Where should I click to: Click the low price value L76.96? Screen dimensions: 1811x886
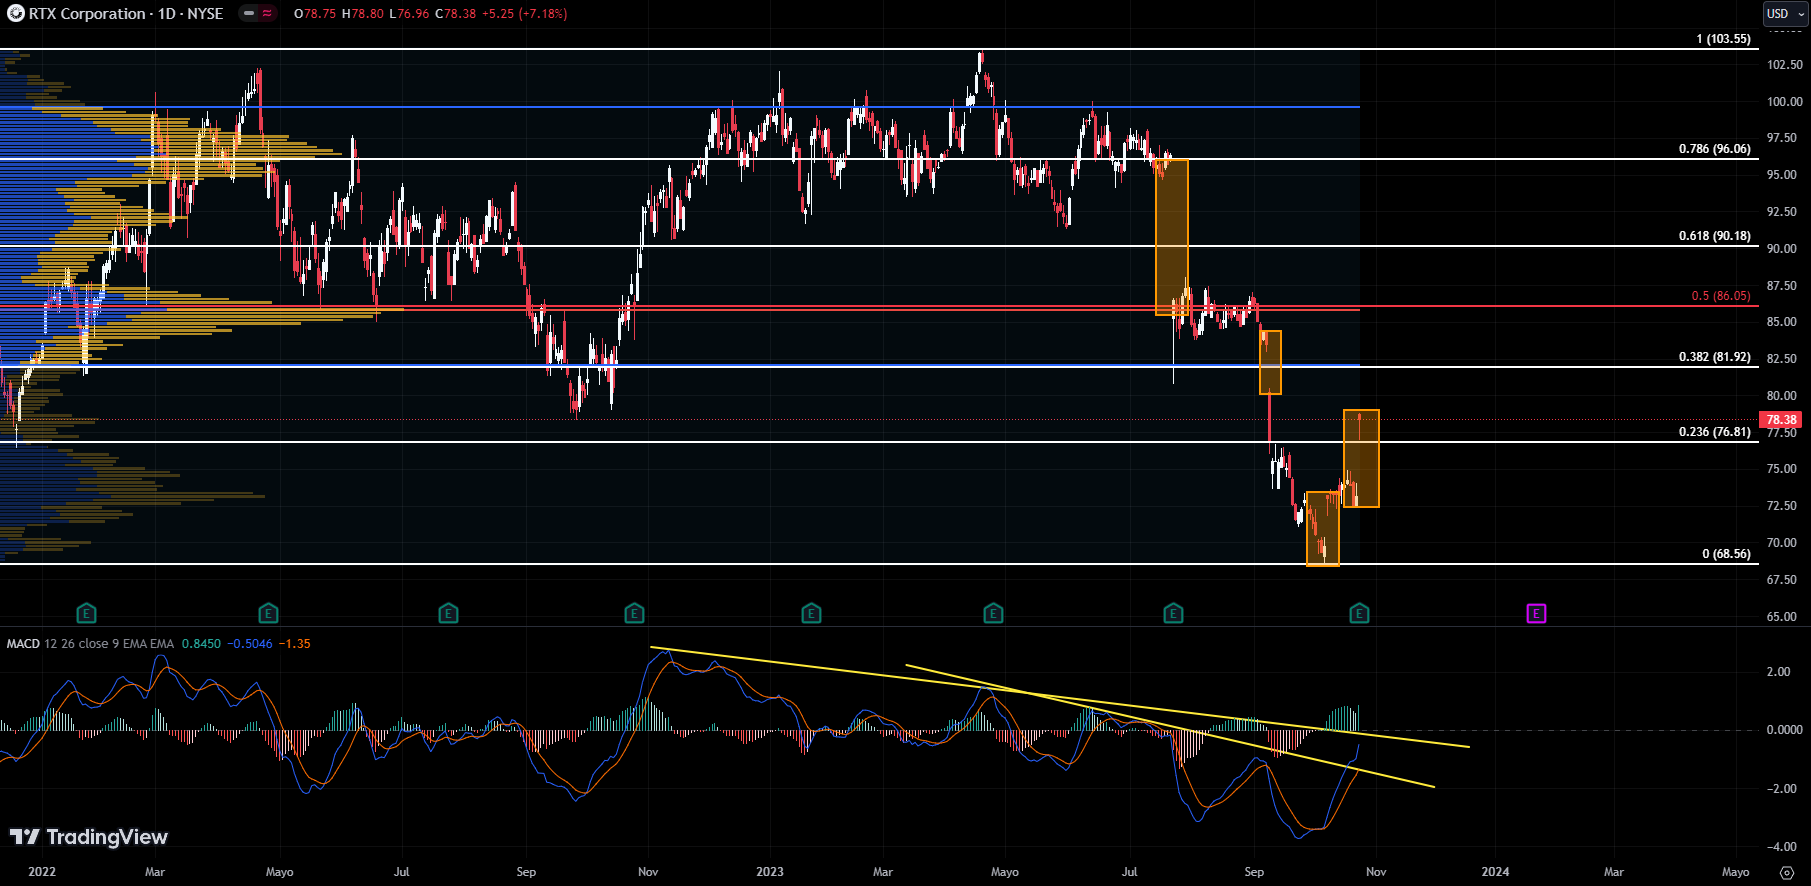coord(409,14)
